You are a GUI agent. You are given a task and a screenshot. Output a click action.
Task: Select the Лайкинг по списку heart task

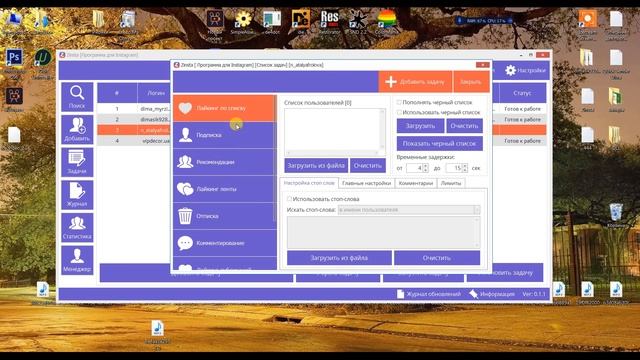click(224, 108)
